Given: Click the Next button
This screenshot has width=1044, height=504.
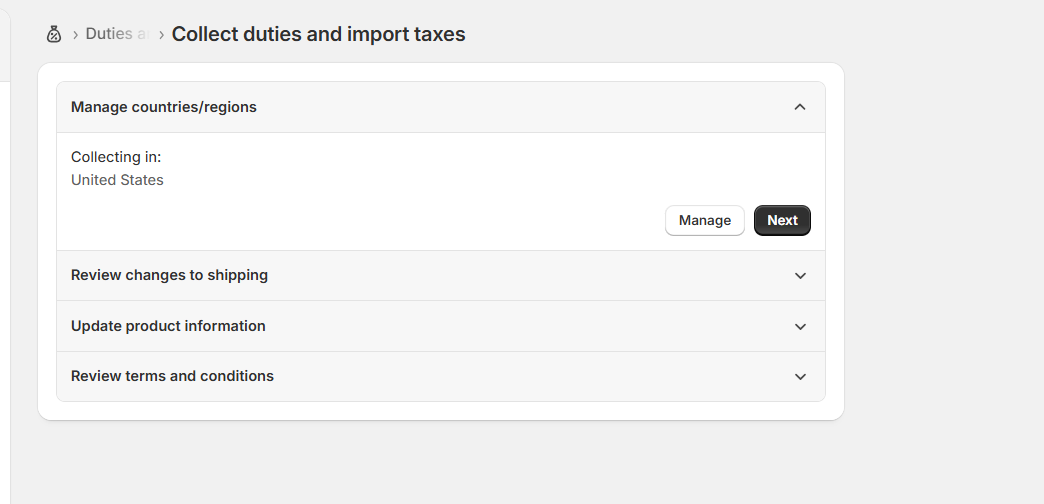Looking at the screenshot, I should [782, 220].
